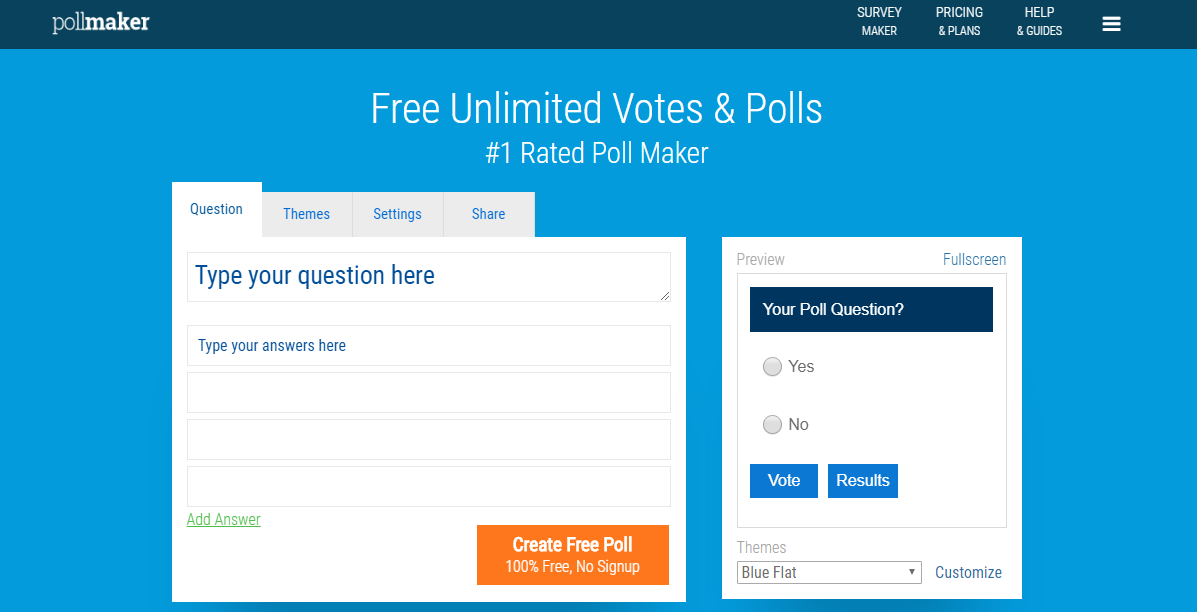Open the Share tab

(489, 214)
